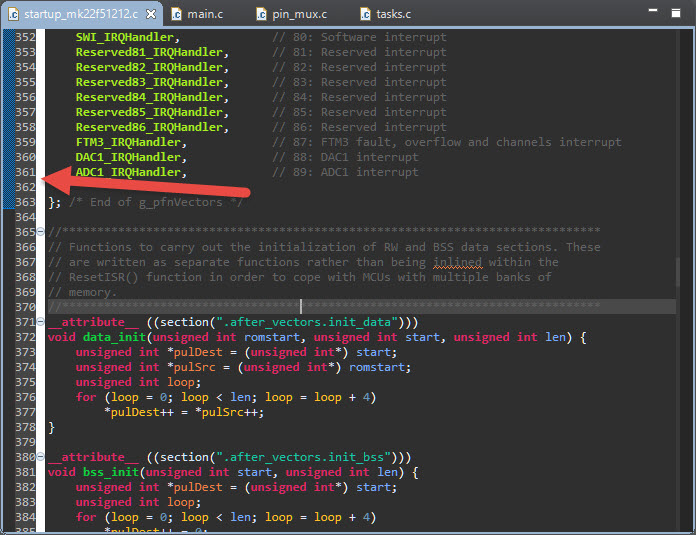Screen dimensions: 696x535
Task: Maximize the editor area
Action: (x=677, y=13)
